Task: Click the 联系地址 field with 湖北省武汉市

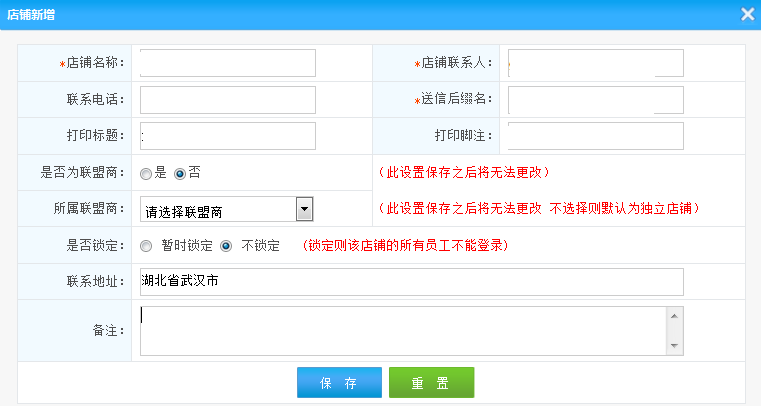Action: [x=411, y=282]
